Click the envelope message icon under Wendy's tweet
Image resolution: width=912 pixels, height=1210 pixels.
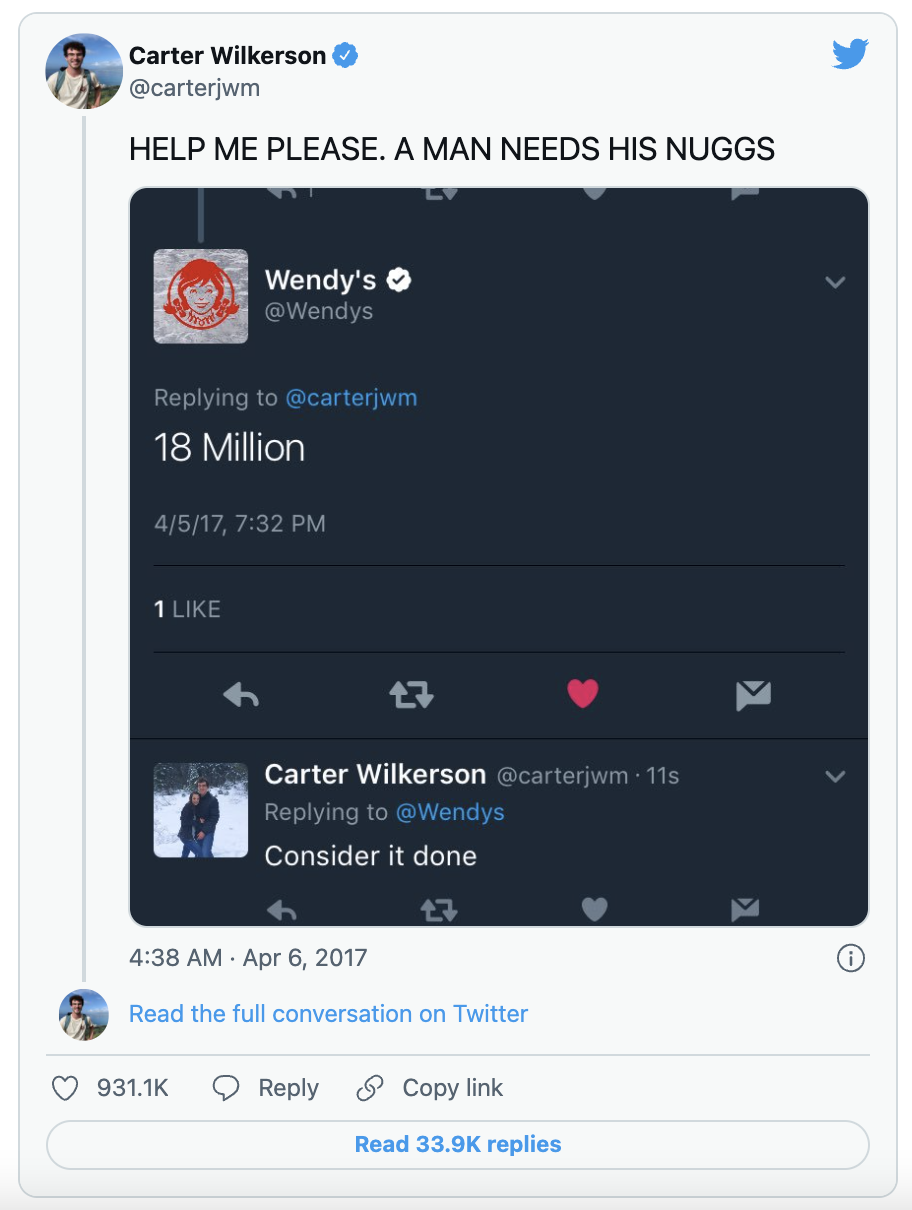(753, 694)
